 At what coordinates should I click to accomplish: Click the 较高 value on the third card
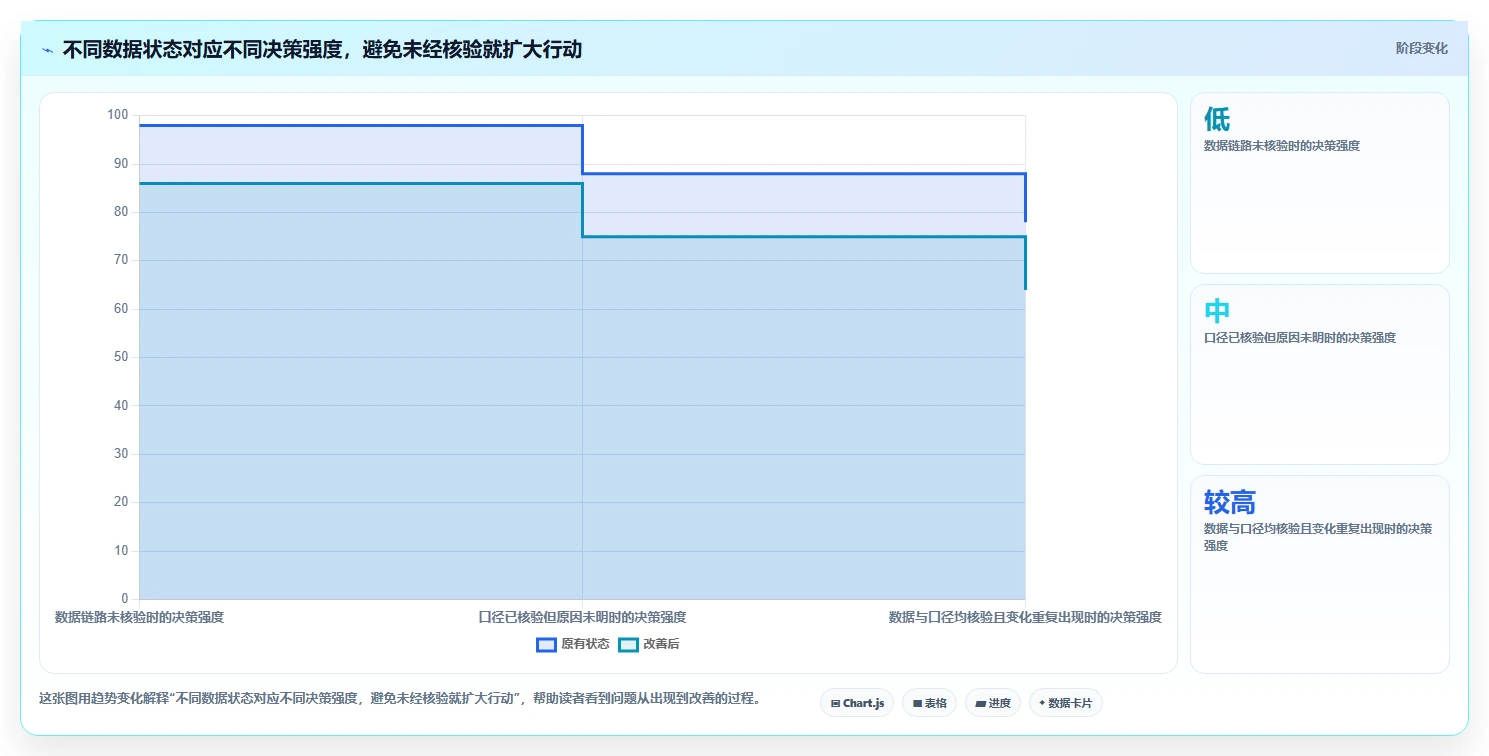(1230, 502)
